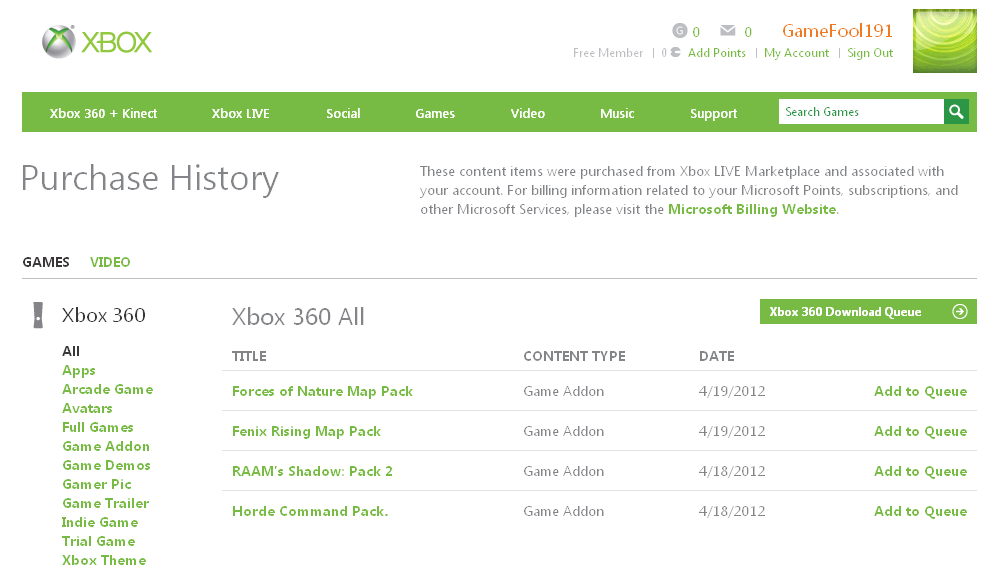Filter by Game Trailer
The image size is (991, 577).
(x=106, y=503)
